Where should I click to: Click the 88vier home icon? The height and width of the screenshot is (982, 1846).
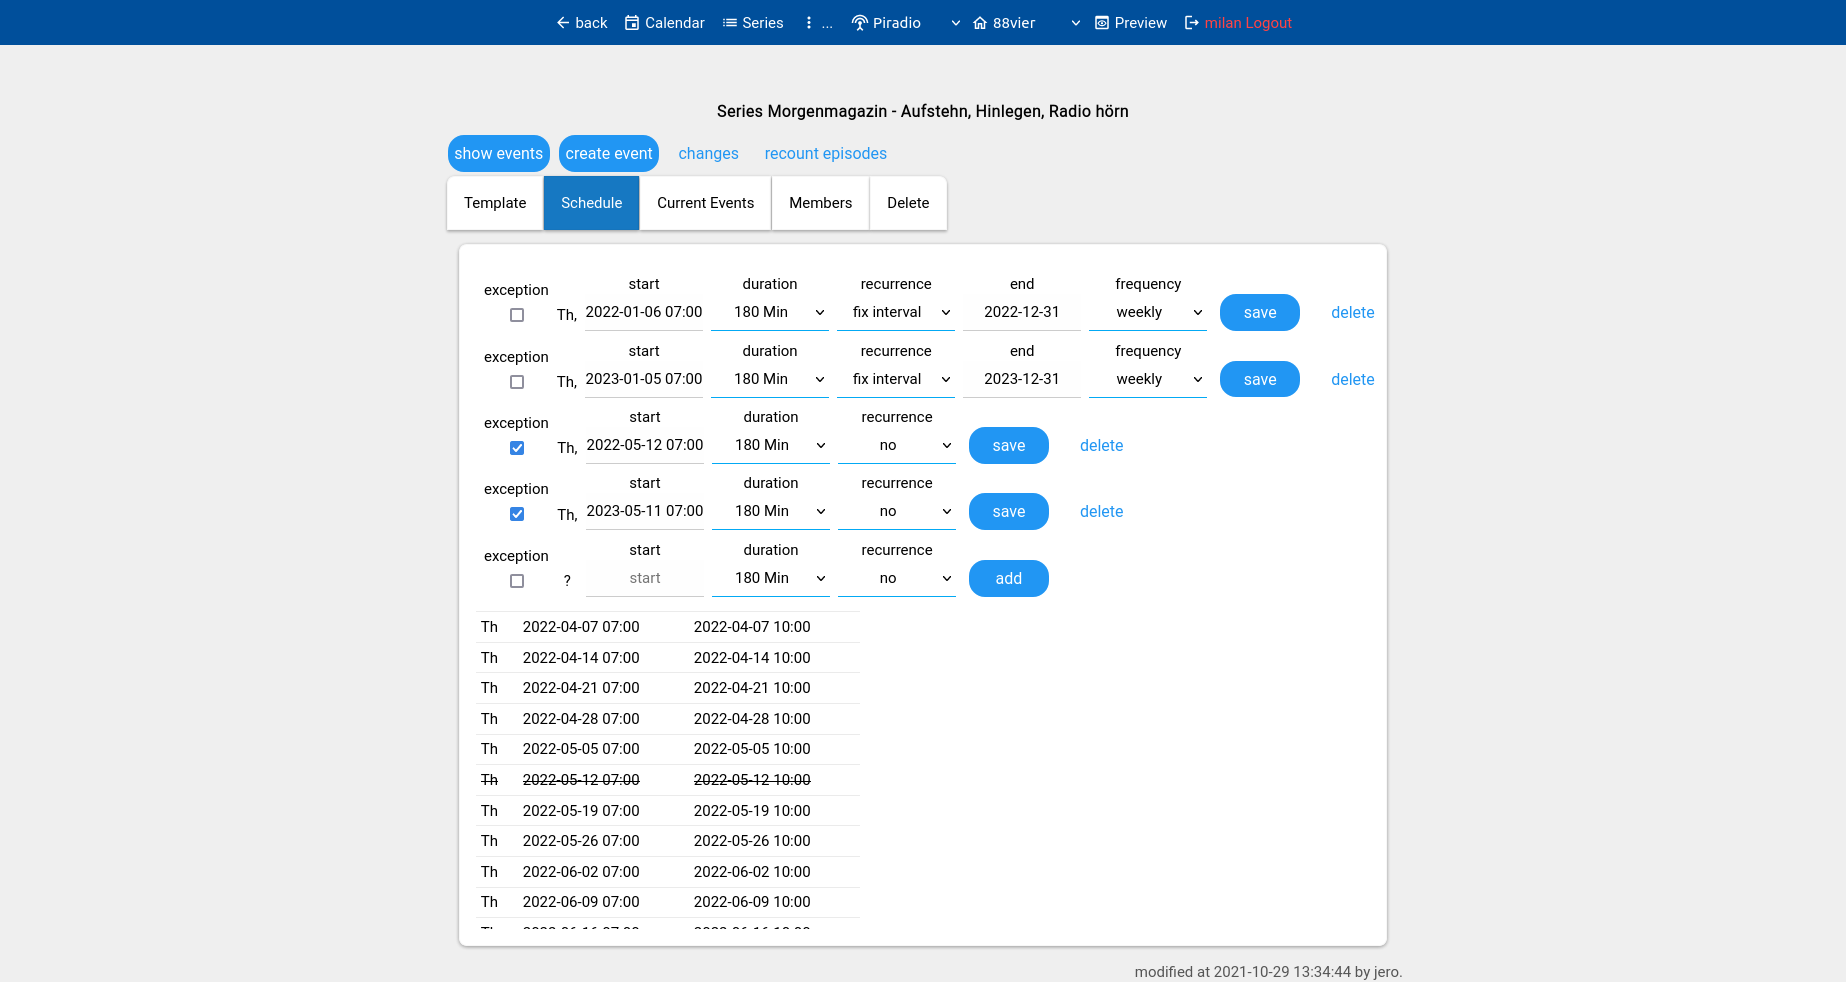(980, 23)
